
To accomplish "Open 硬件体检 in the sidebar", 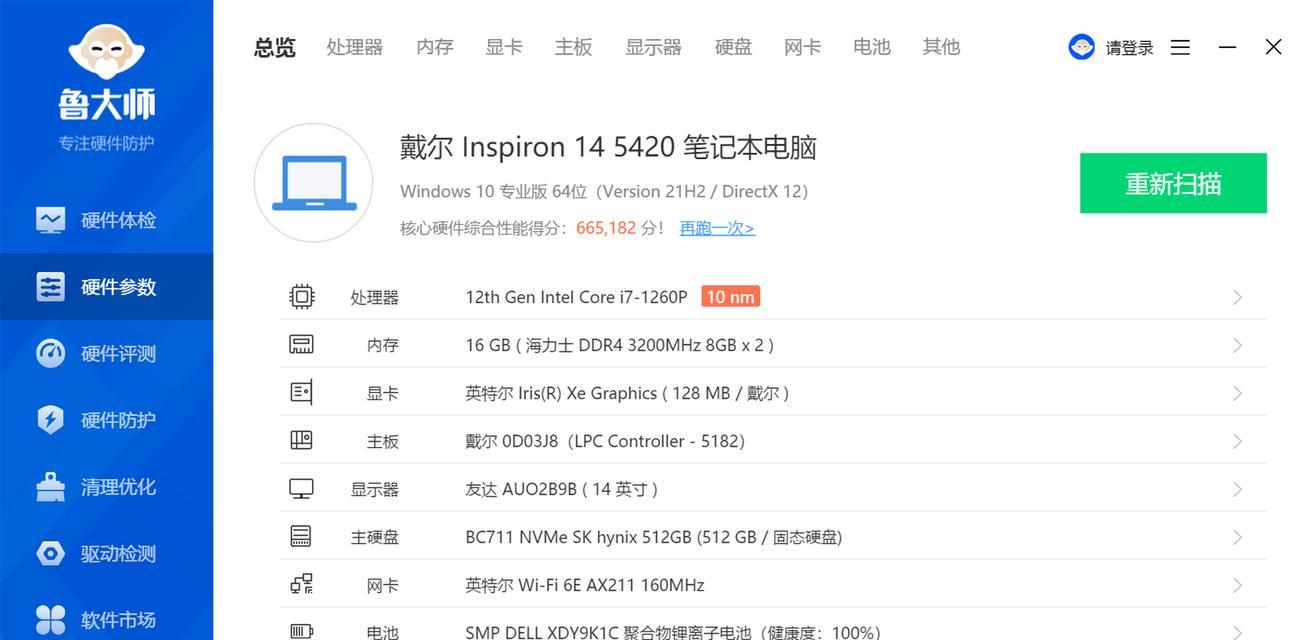I will point(106,220).
